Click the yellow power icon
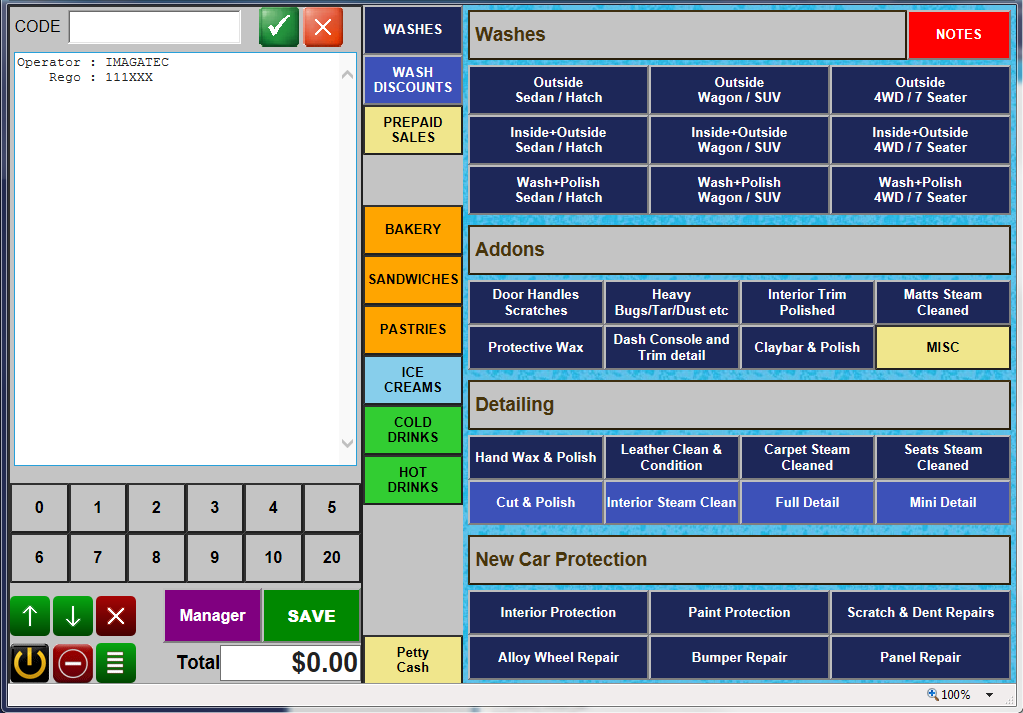 29,663
